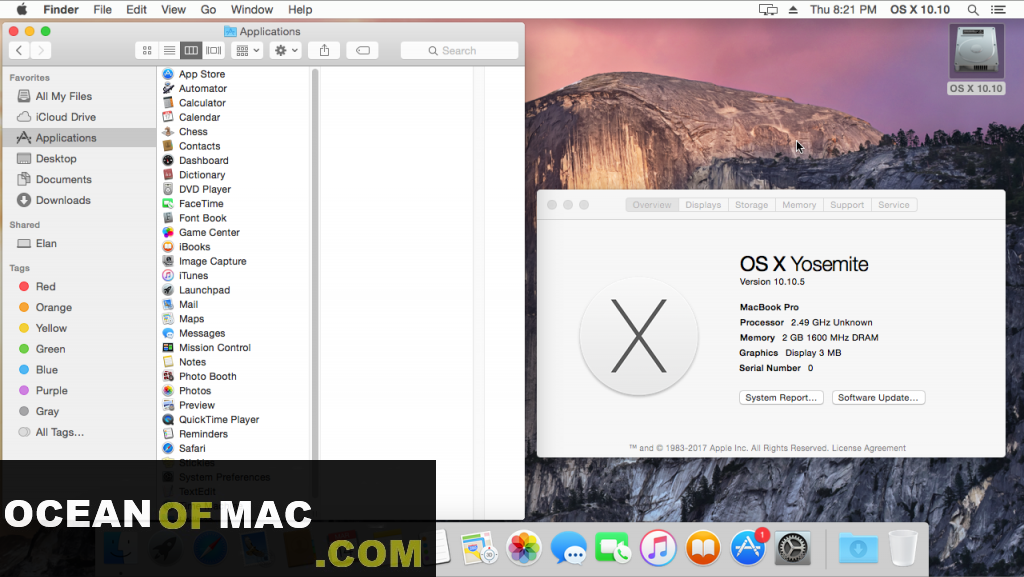Select OS X 10.10 drive on desktop
This screenshot has width=1024, height=577.
[976, 60]
